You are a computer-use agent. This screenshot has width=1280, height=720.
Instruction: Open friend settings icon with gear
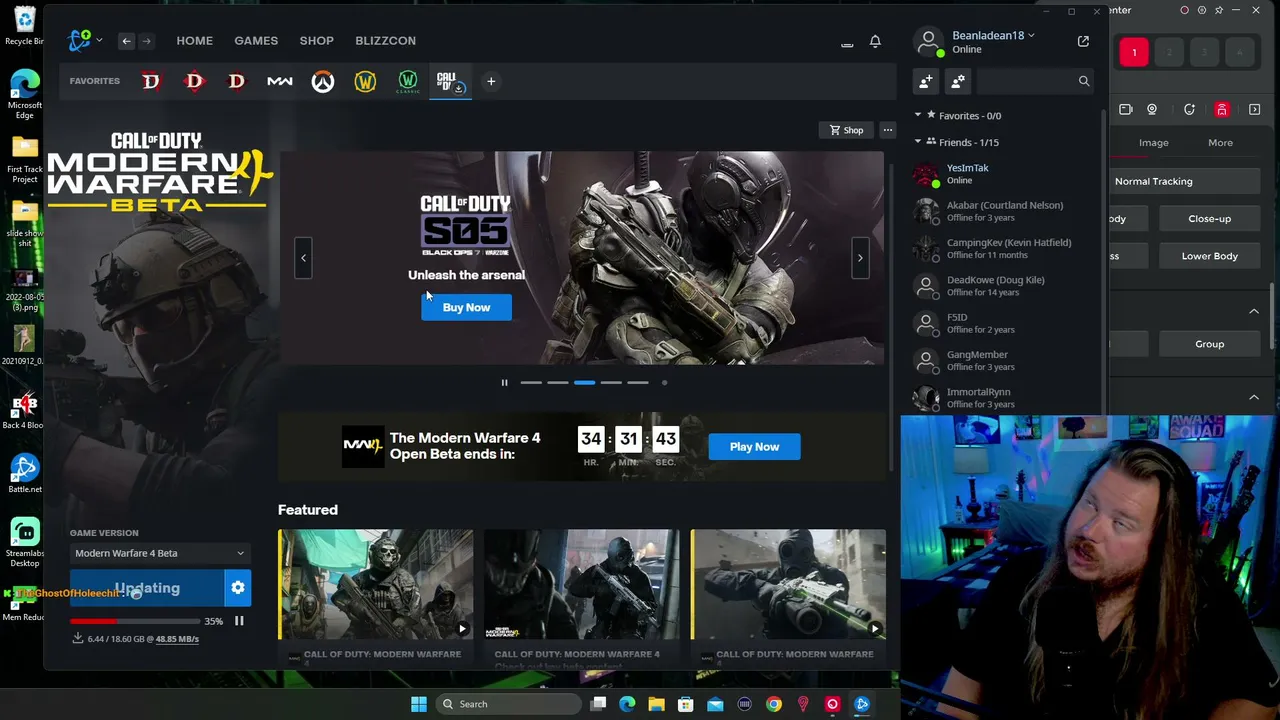(x=958, y=81)
